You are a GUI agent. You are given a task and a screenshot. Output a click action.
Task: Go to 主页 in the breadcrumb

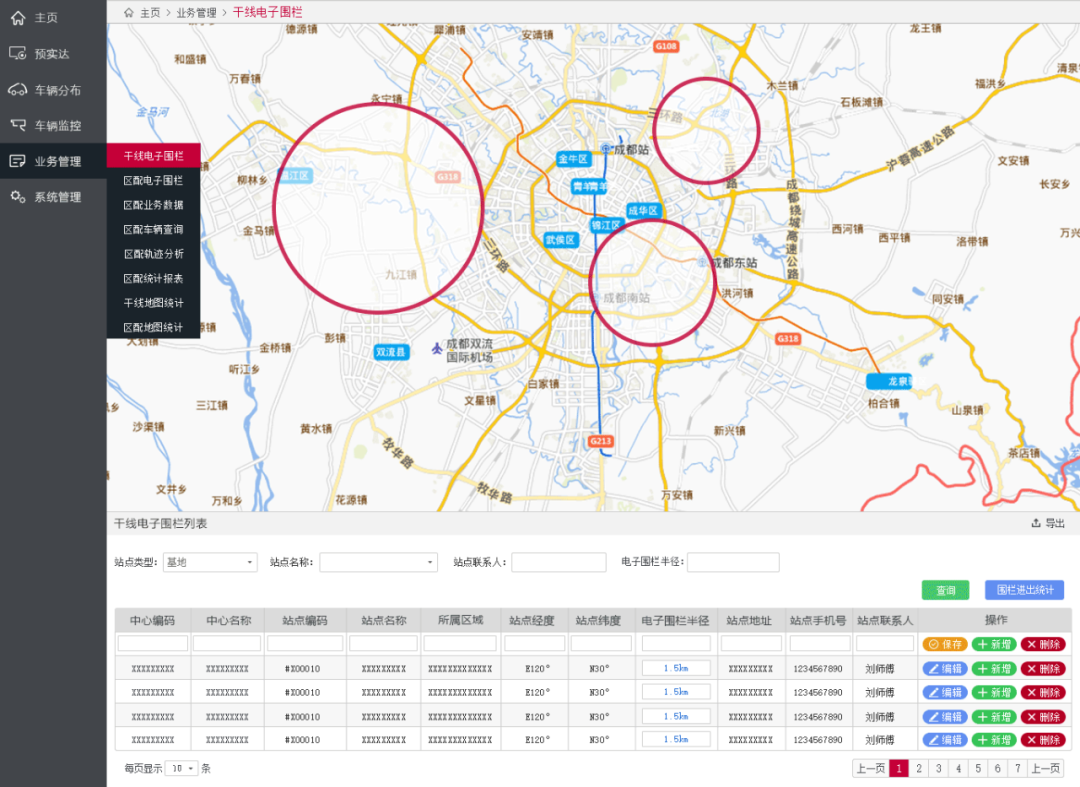click(x=150, y=12)
